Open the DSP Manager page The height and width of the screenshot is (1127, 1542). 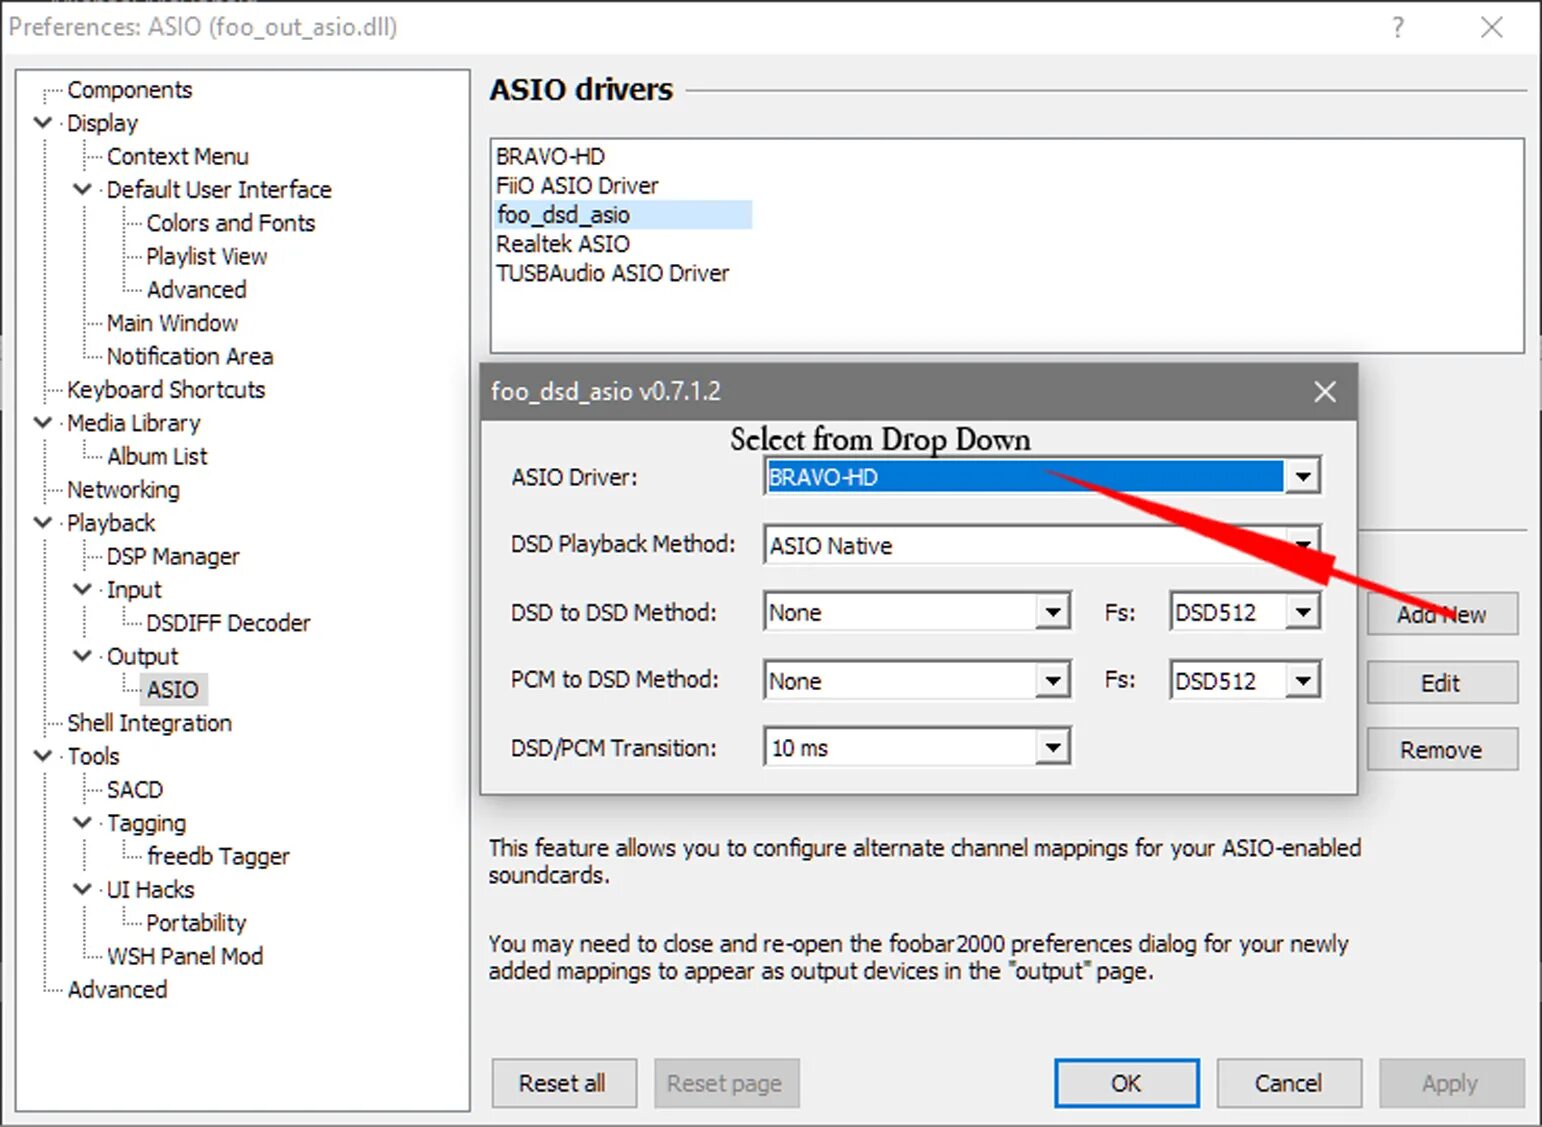[173, 556]
